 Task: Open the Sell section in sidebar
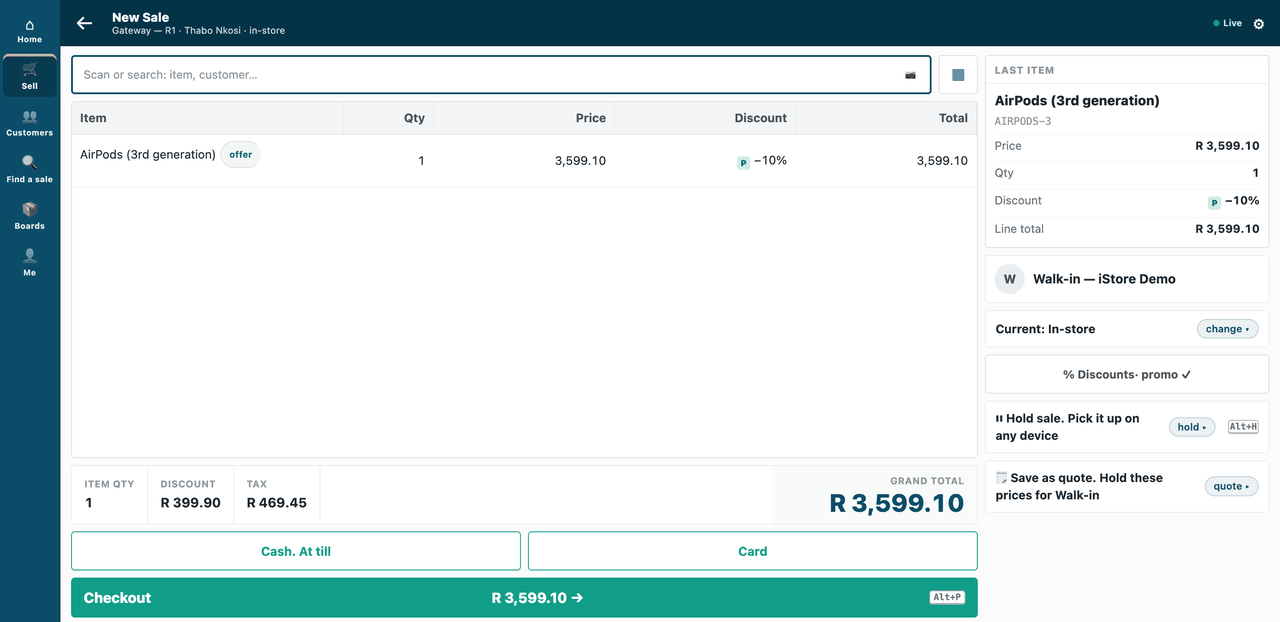click(30, 77)
